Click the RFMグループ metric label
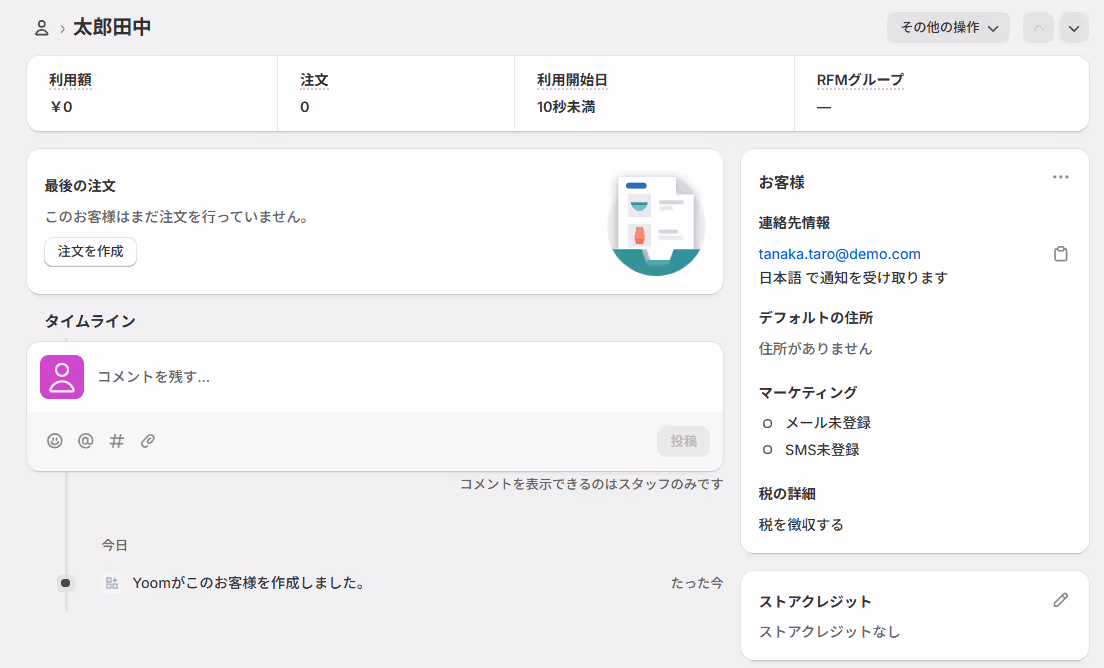 coord(860,80)
